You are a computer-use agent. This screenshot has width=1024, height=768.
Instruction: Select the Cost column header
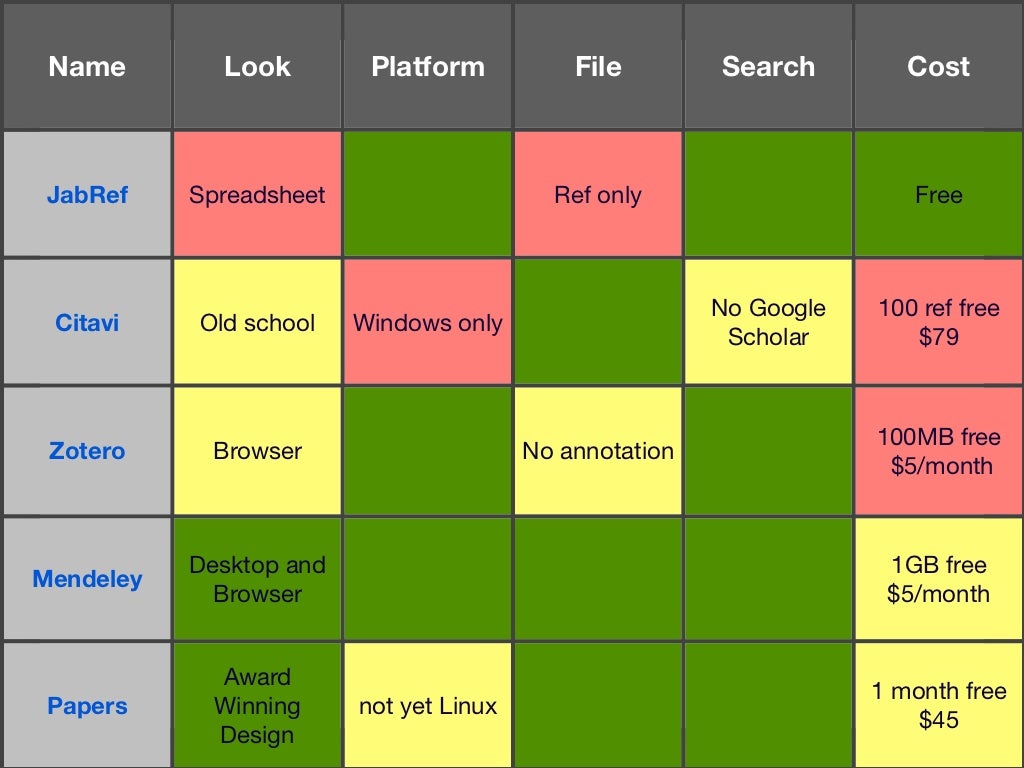click(x=939, y=66)
